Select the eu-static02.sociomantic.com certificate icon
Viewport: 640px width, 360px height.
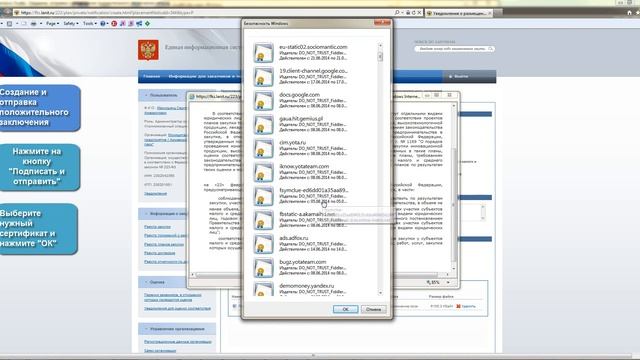263,53
